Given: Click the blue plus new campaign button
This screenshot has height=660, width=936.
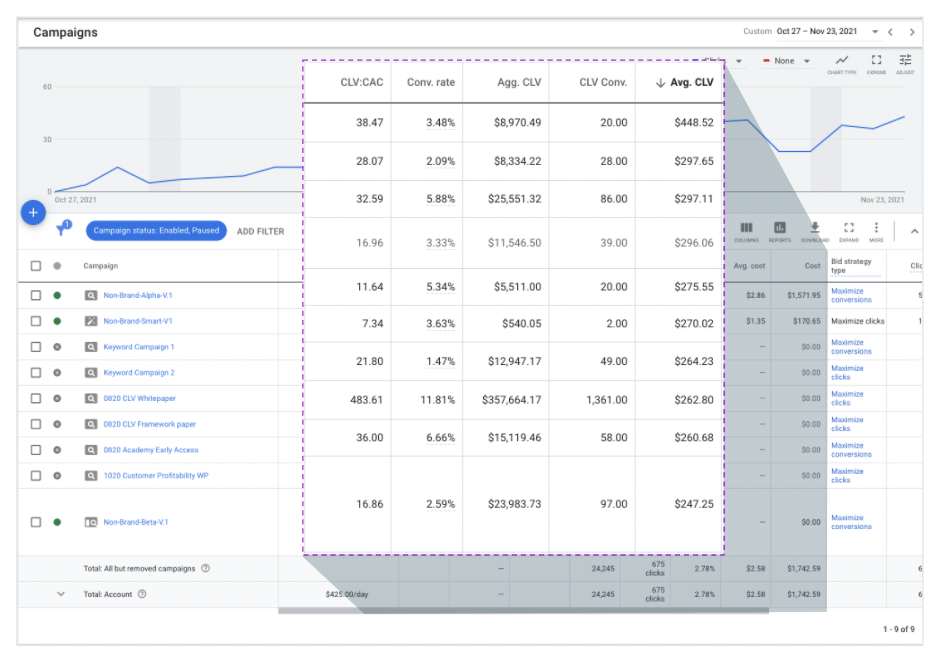Looking at the screenshot, I should (33, 212).
